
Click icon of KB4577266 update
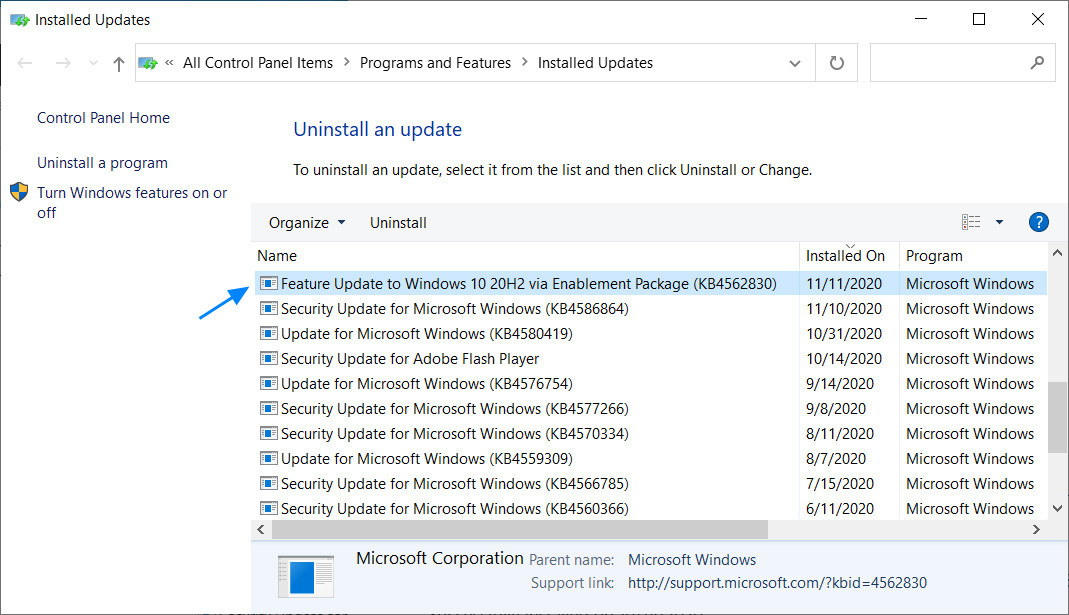pyautogui.click(x=269, y=409)
